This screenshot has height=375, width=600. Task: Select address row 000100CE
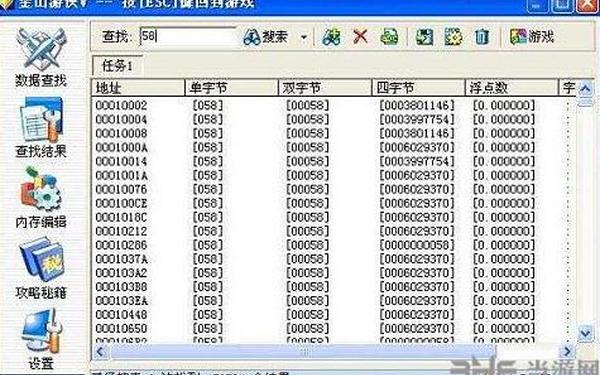121,203
